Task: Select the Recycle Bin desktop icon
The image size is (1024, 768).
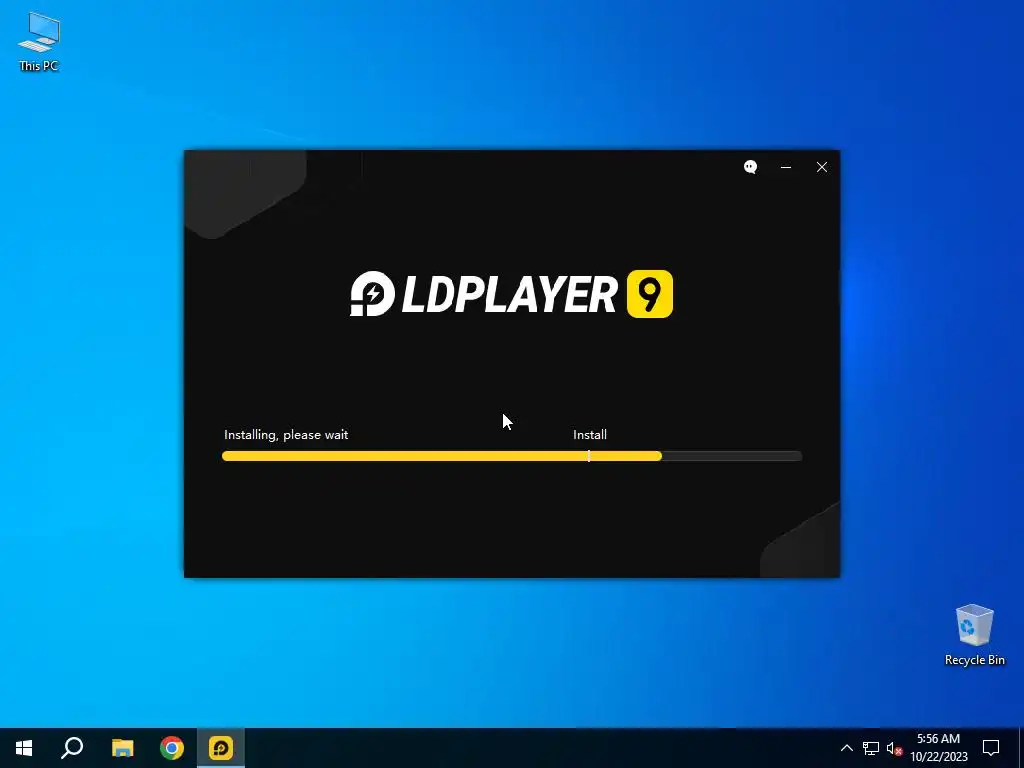Action: pos(974,635)
